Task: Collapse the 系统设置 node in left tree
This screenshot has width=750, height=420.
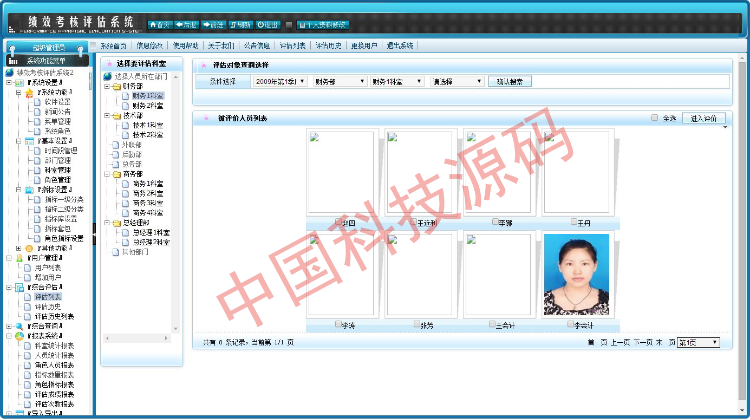Action: point(9,83)
